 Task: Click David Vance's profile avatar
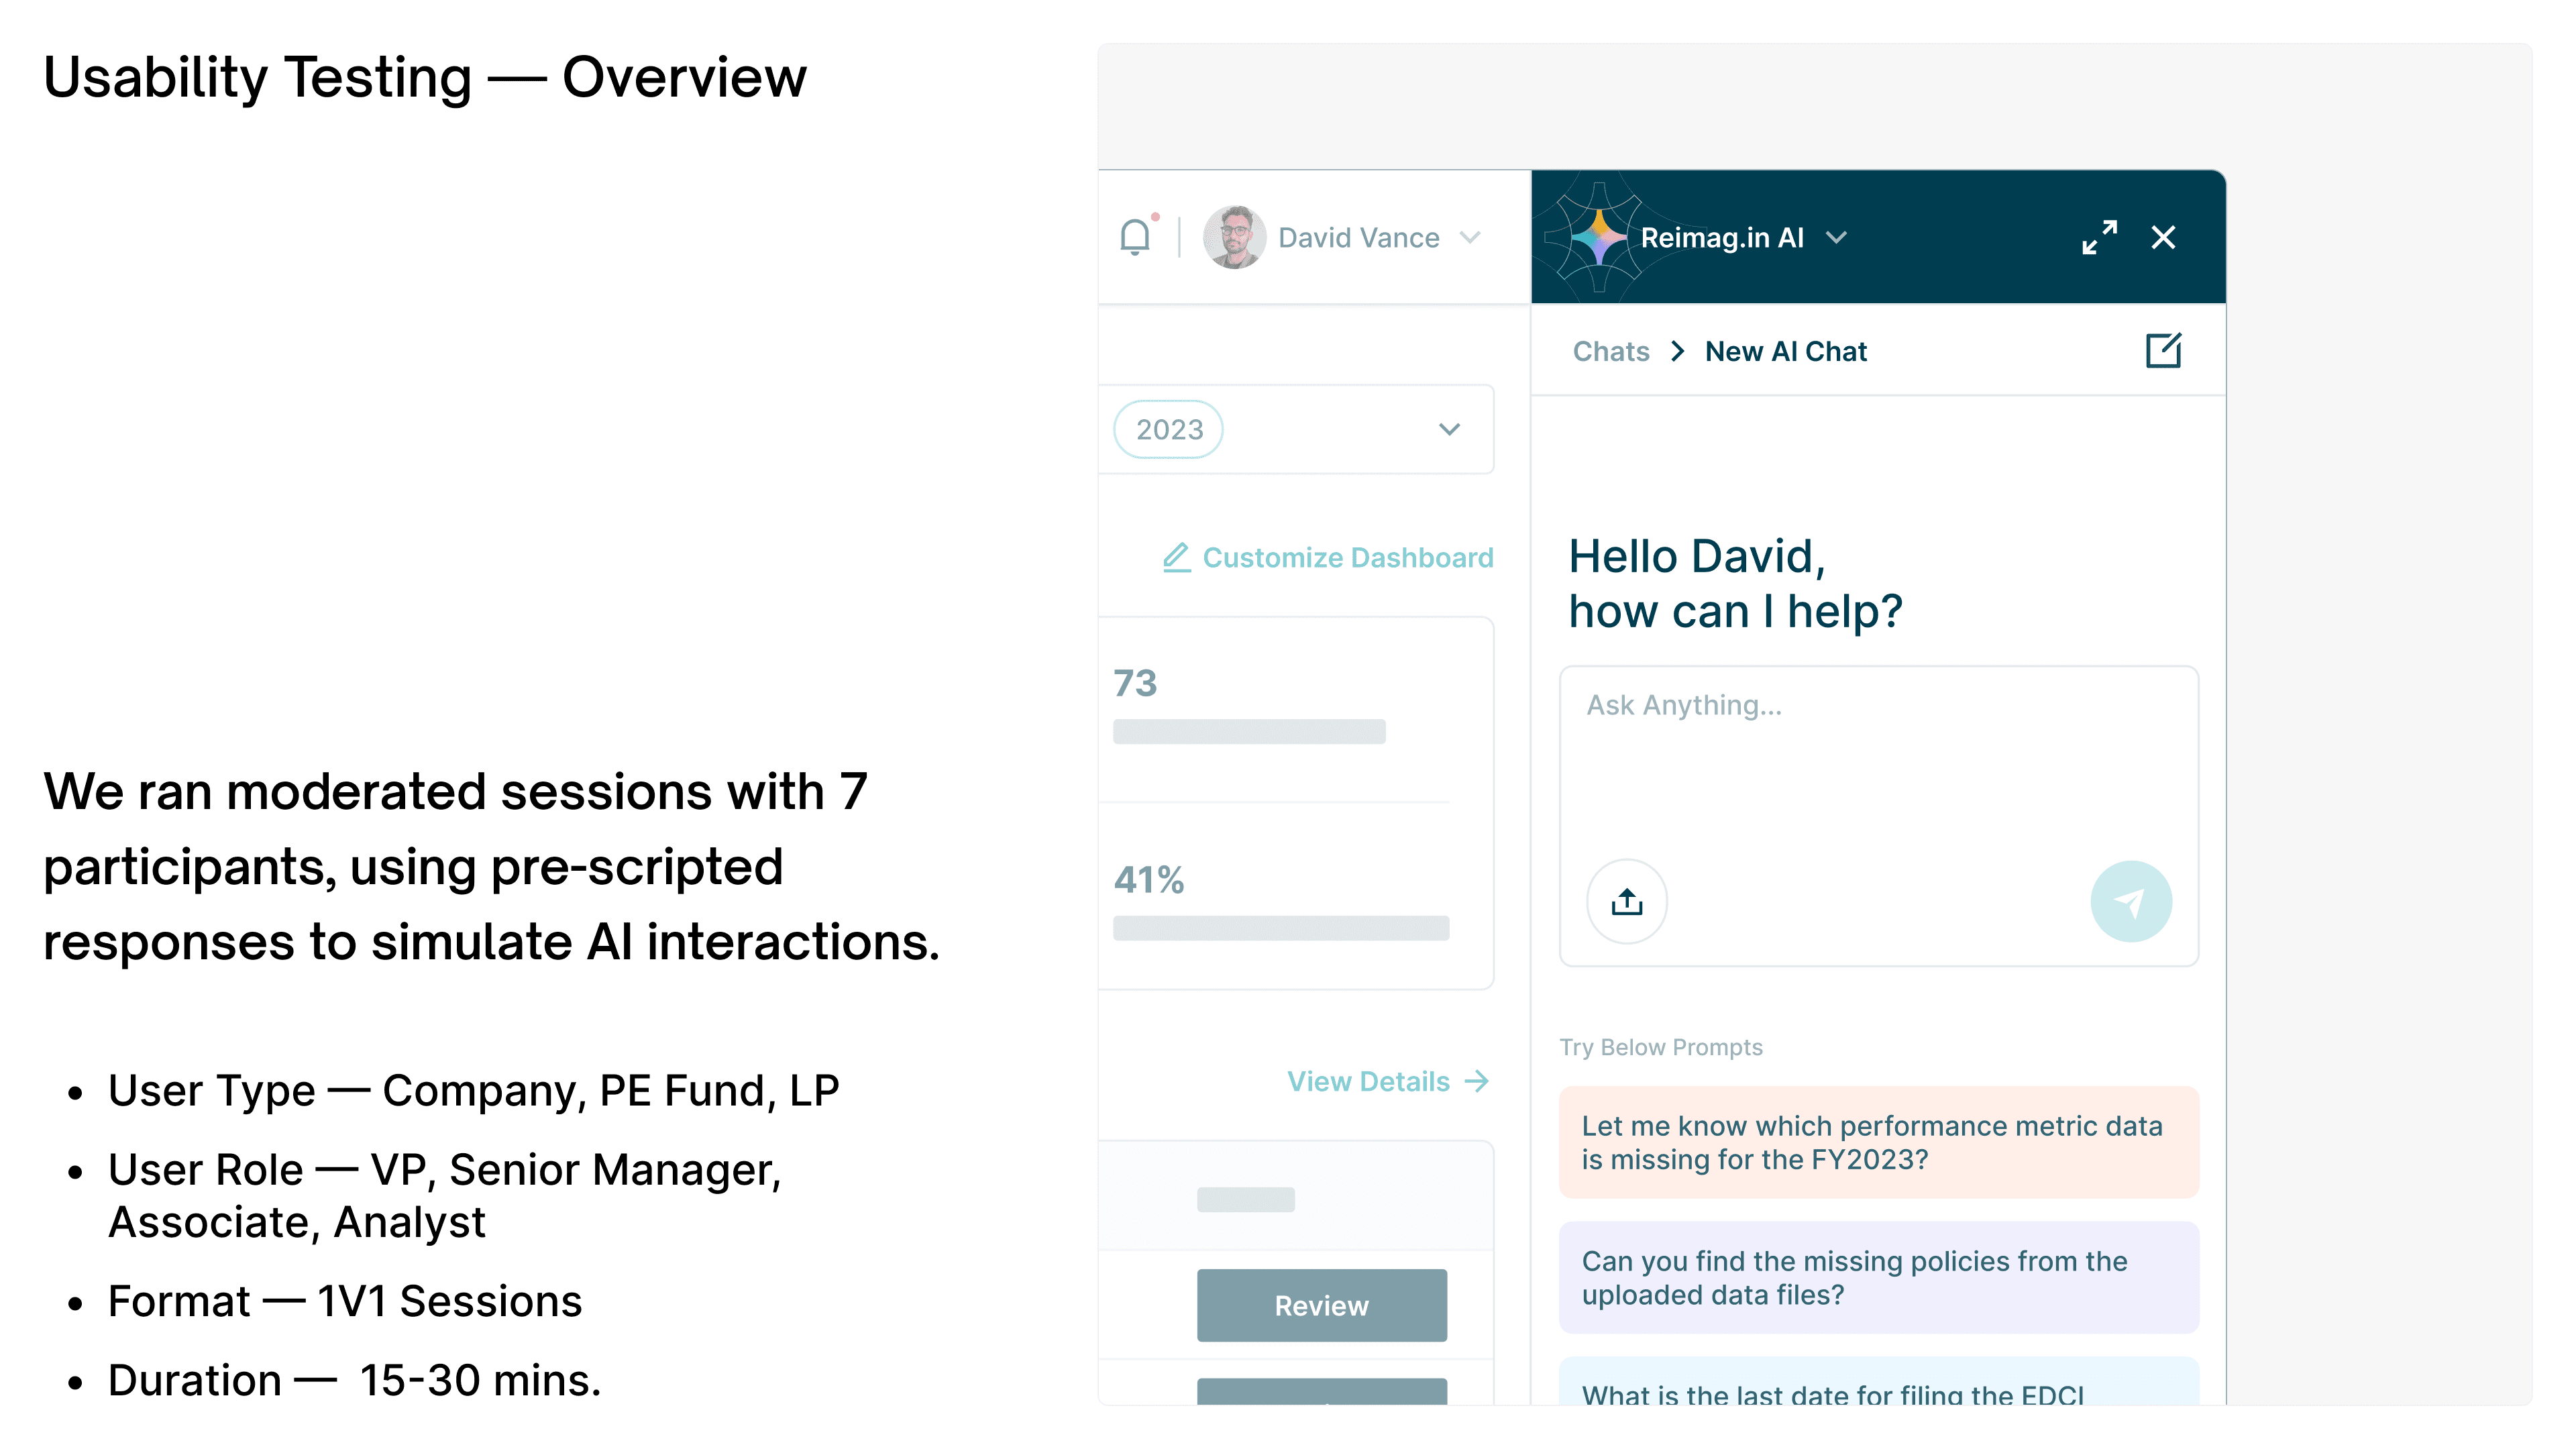coord(1234,237)
